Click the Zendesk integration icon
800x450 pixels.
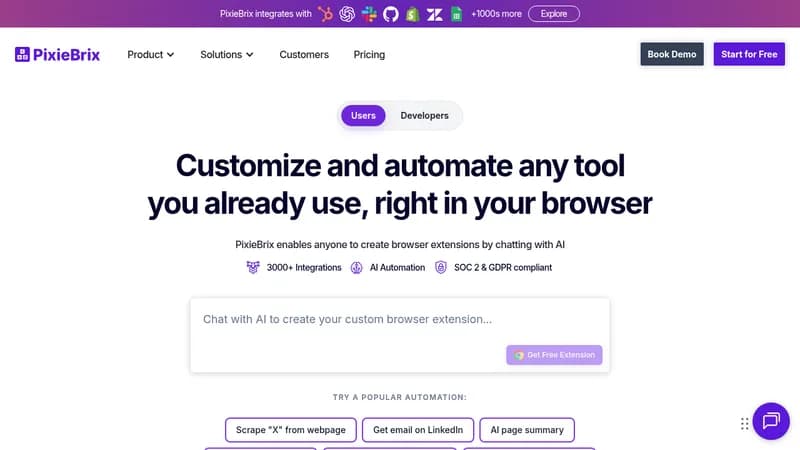point(435,14)
